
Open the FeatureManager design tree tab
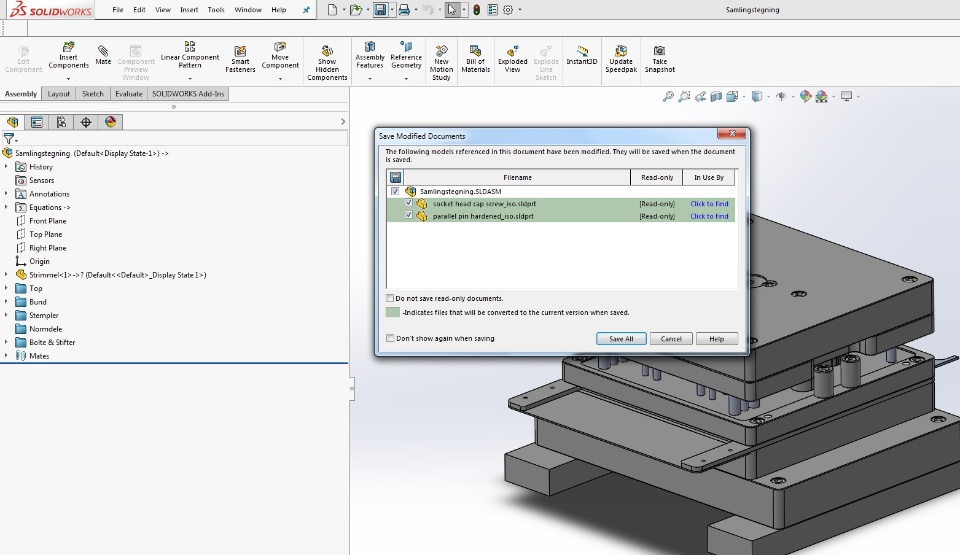coord(13,122)
